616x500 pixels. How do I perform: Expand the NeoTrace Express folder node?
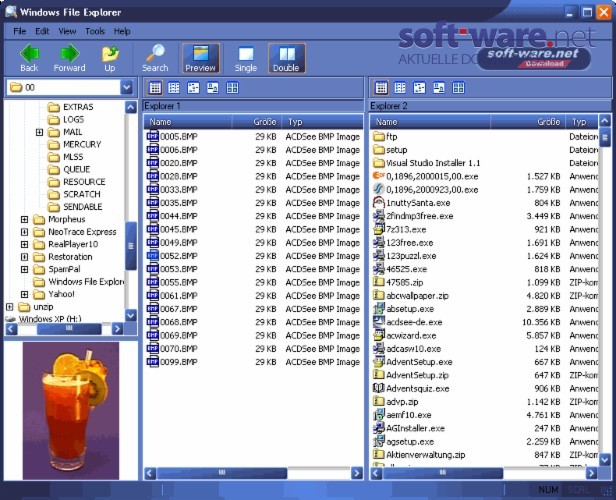24,232
